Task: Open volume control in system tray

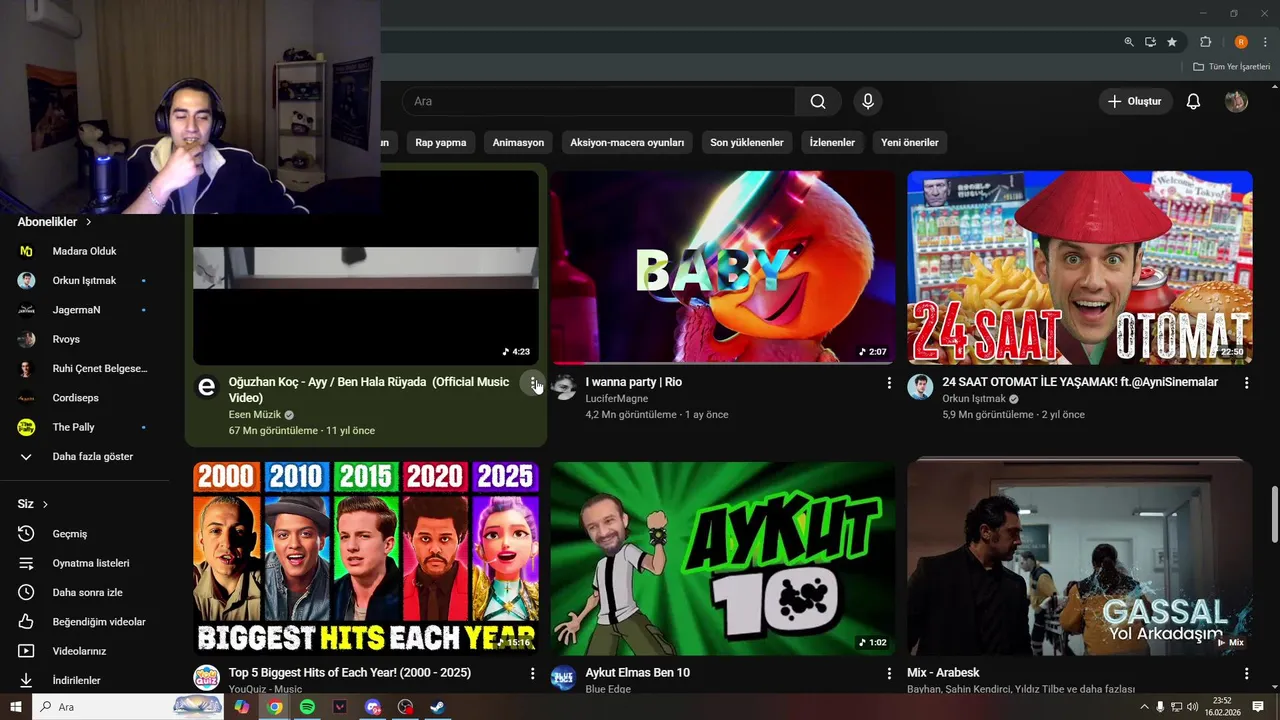Action: click(1192, 707)
